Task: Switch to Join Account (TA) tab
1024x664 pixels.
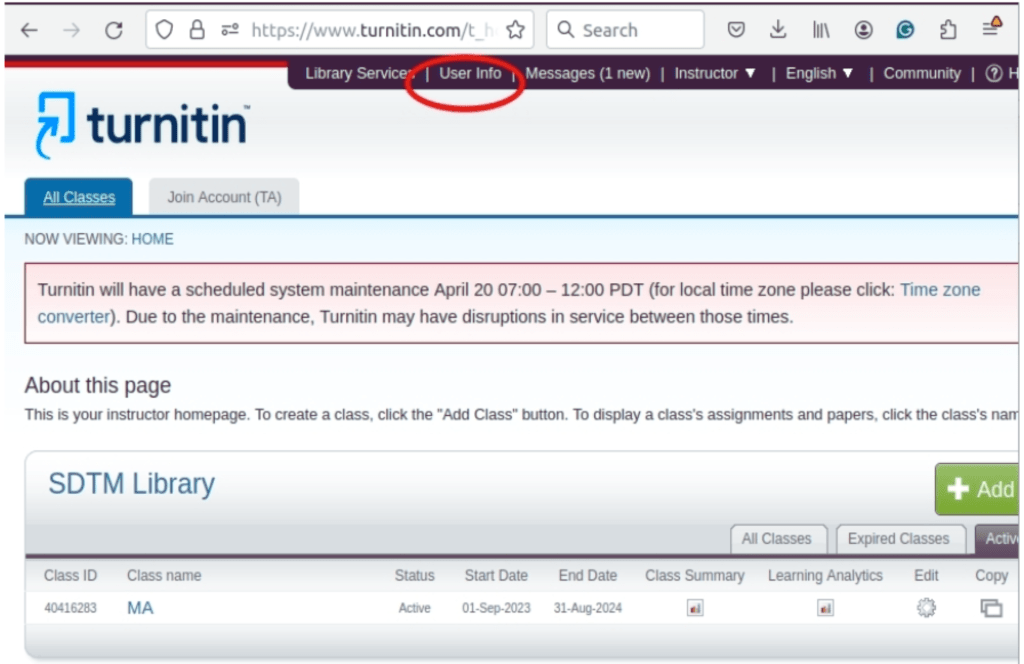Action: 224,197
